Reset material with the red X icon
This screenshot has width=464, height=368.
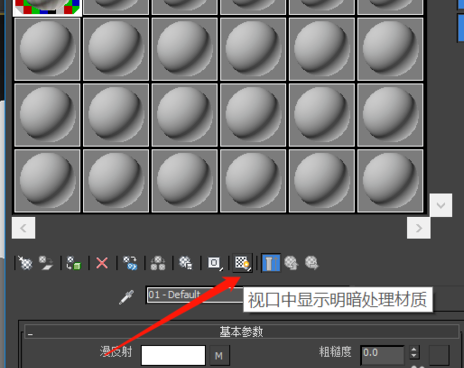(102, 263)
